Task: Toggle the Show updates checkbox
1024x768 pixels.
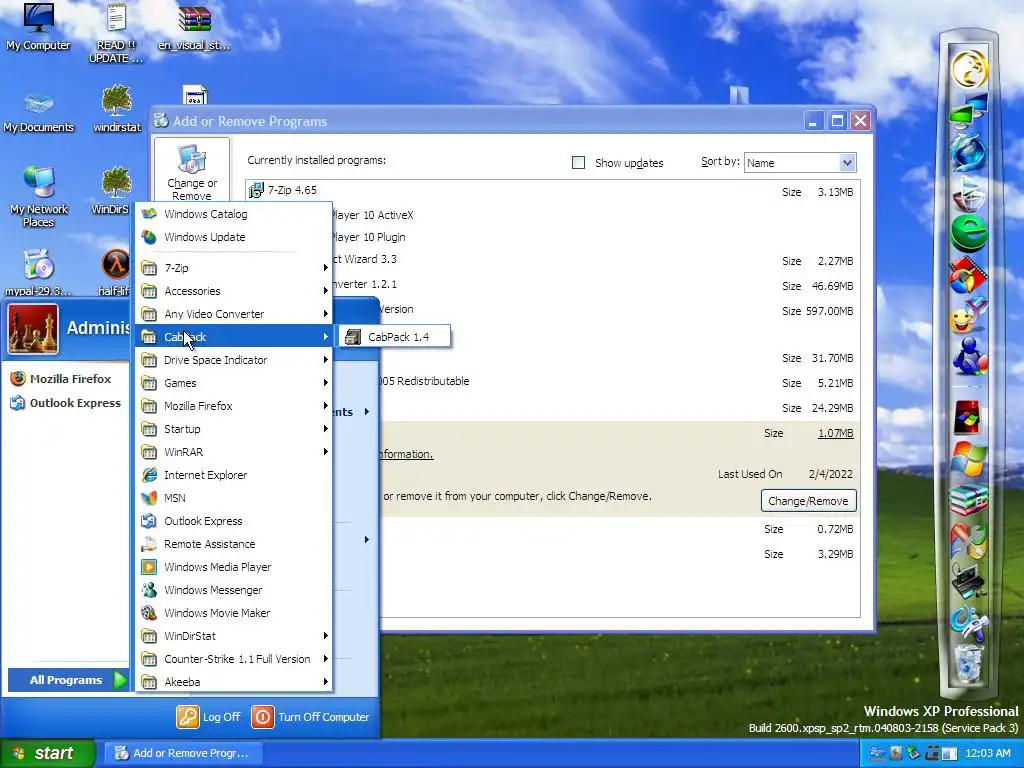Action: (579, 163)
